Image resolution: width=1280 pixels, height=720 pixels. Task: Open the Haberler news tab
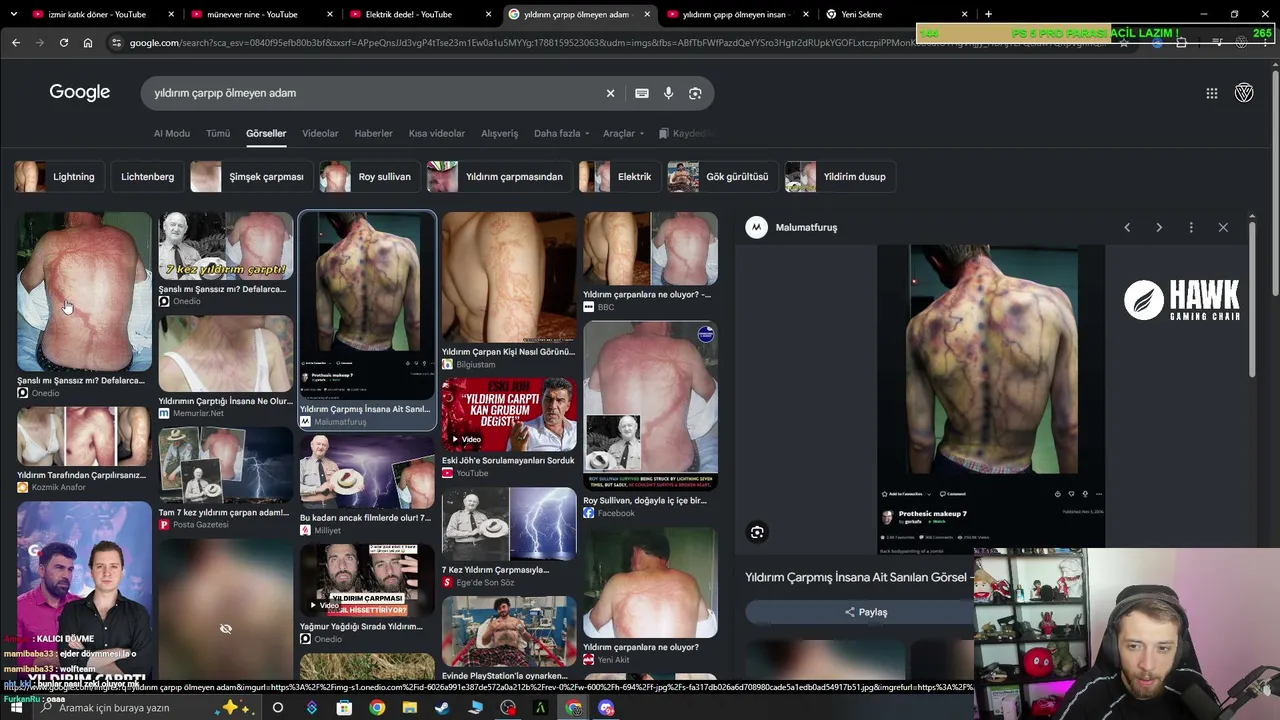coord(373,133)
